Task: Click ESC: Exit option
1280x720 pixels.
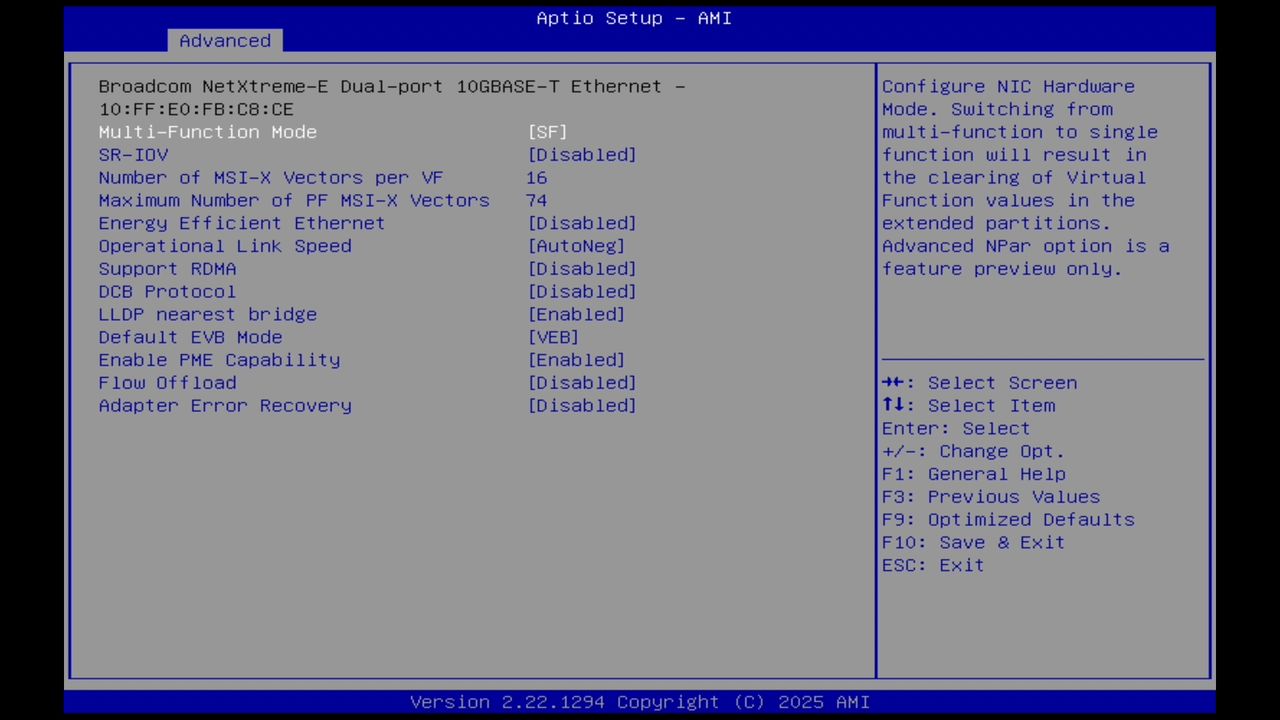Action: pos(932,565)
